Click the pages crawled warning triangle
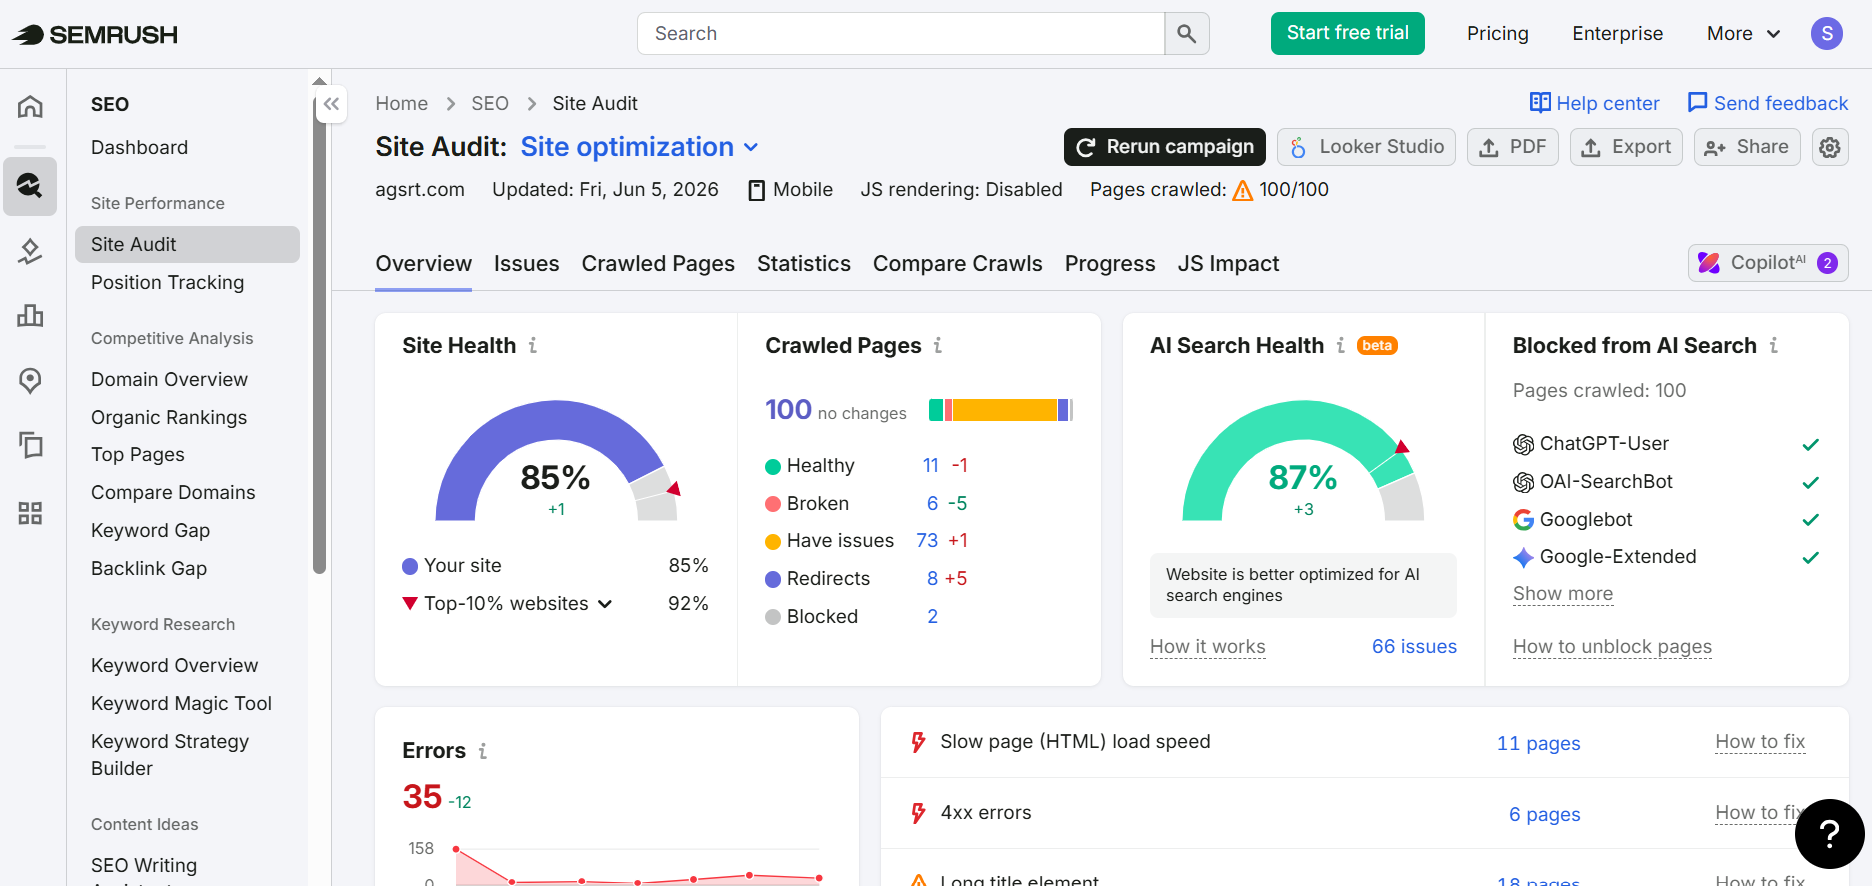Screen dimensions: 1872x886 (x=1243, y=190)
